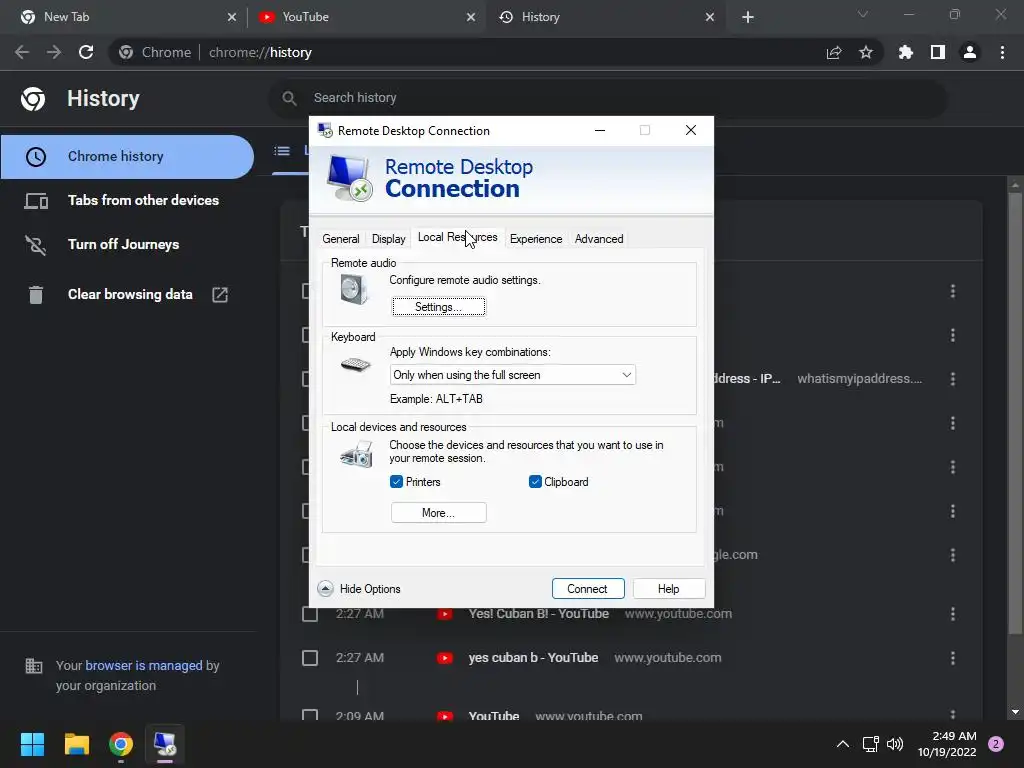Collapse dialog with Hide Options arrow
This screenshot has width=1024, height=768.
pyautogui.click(x=325, y=588)
